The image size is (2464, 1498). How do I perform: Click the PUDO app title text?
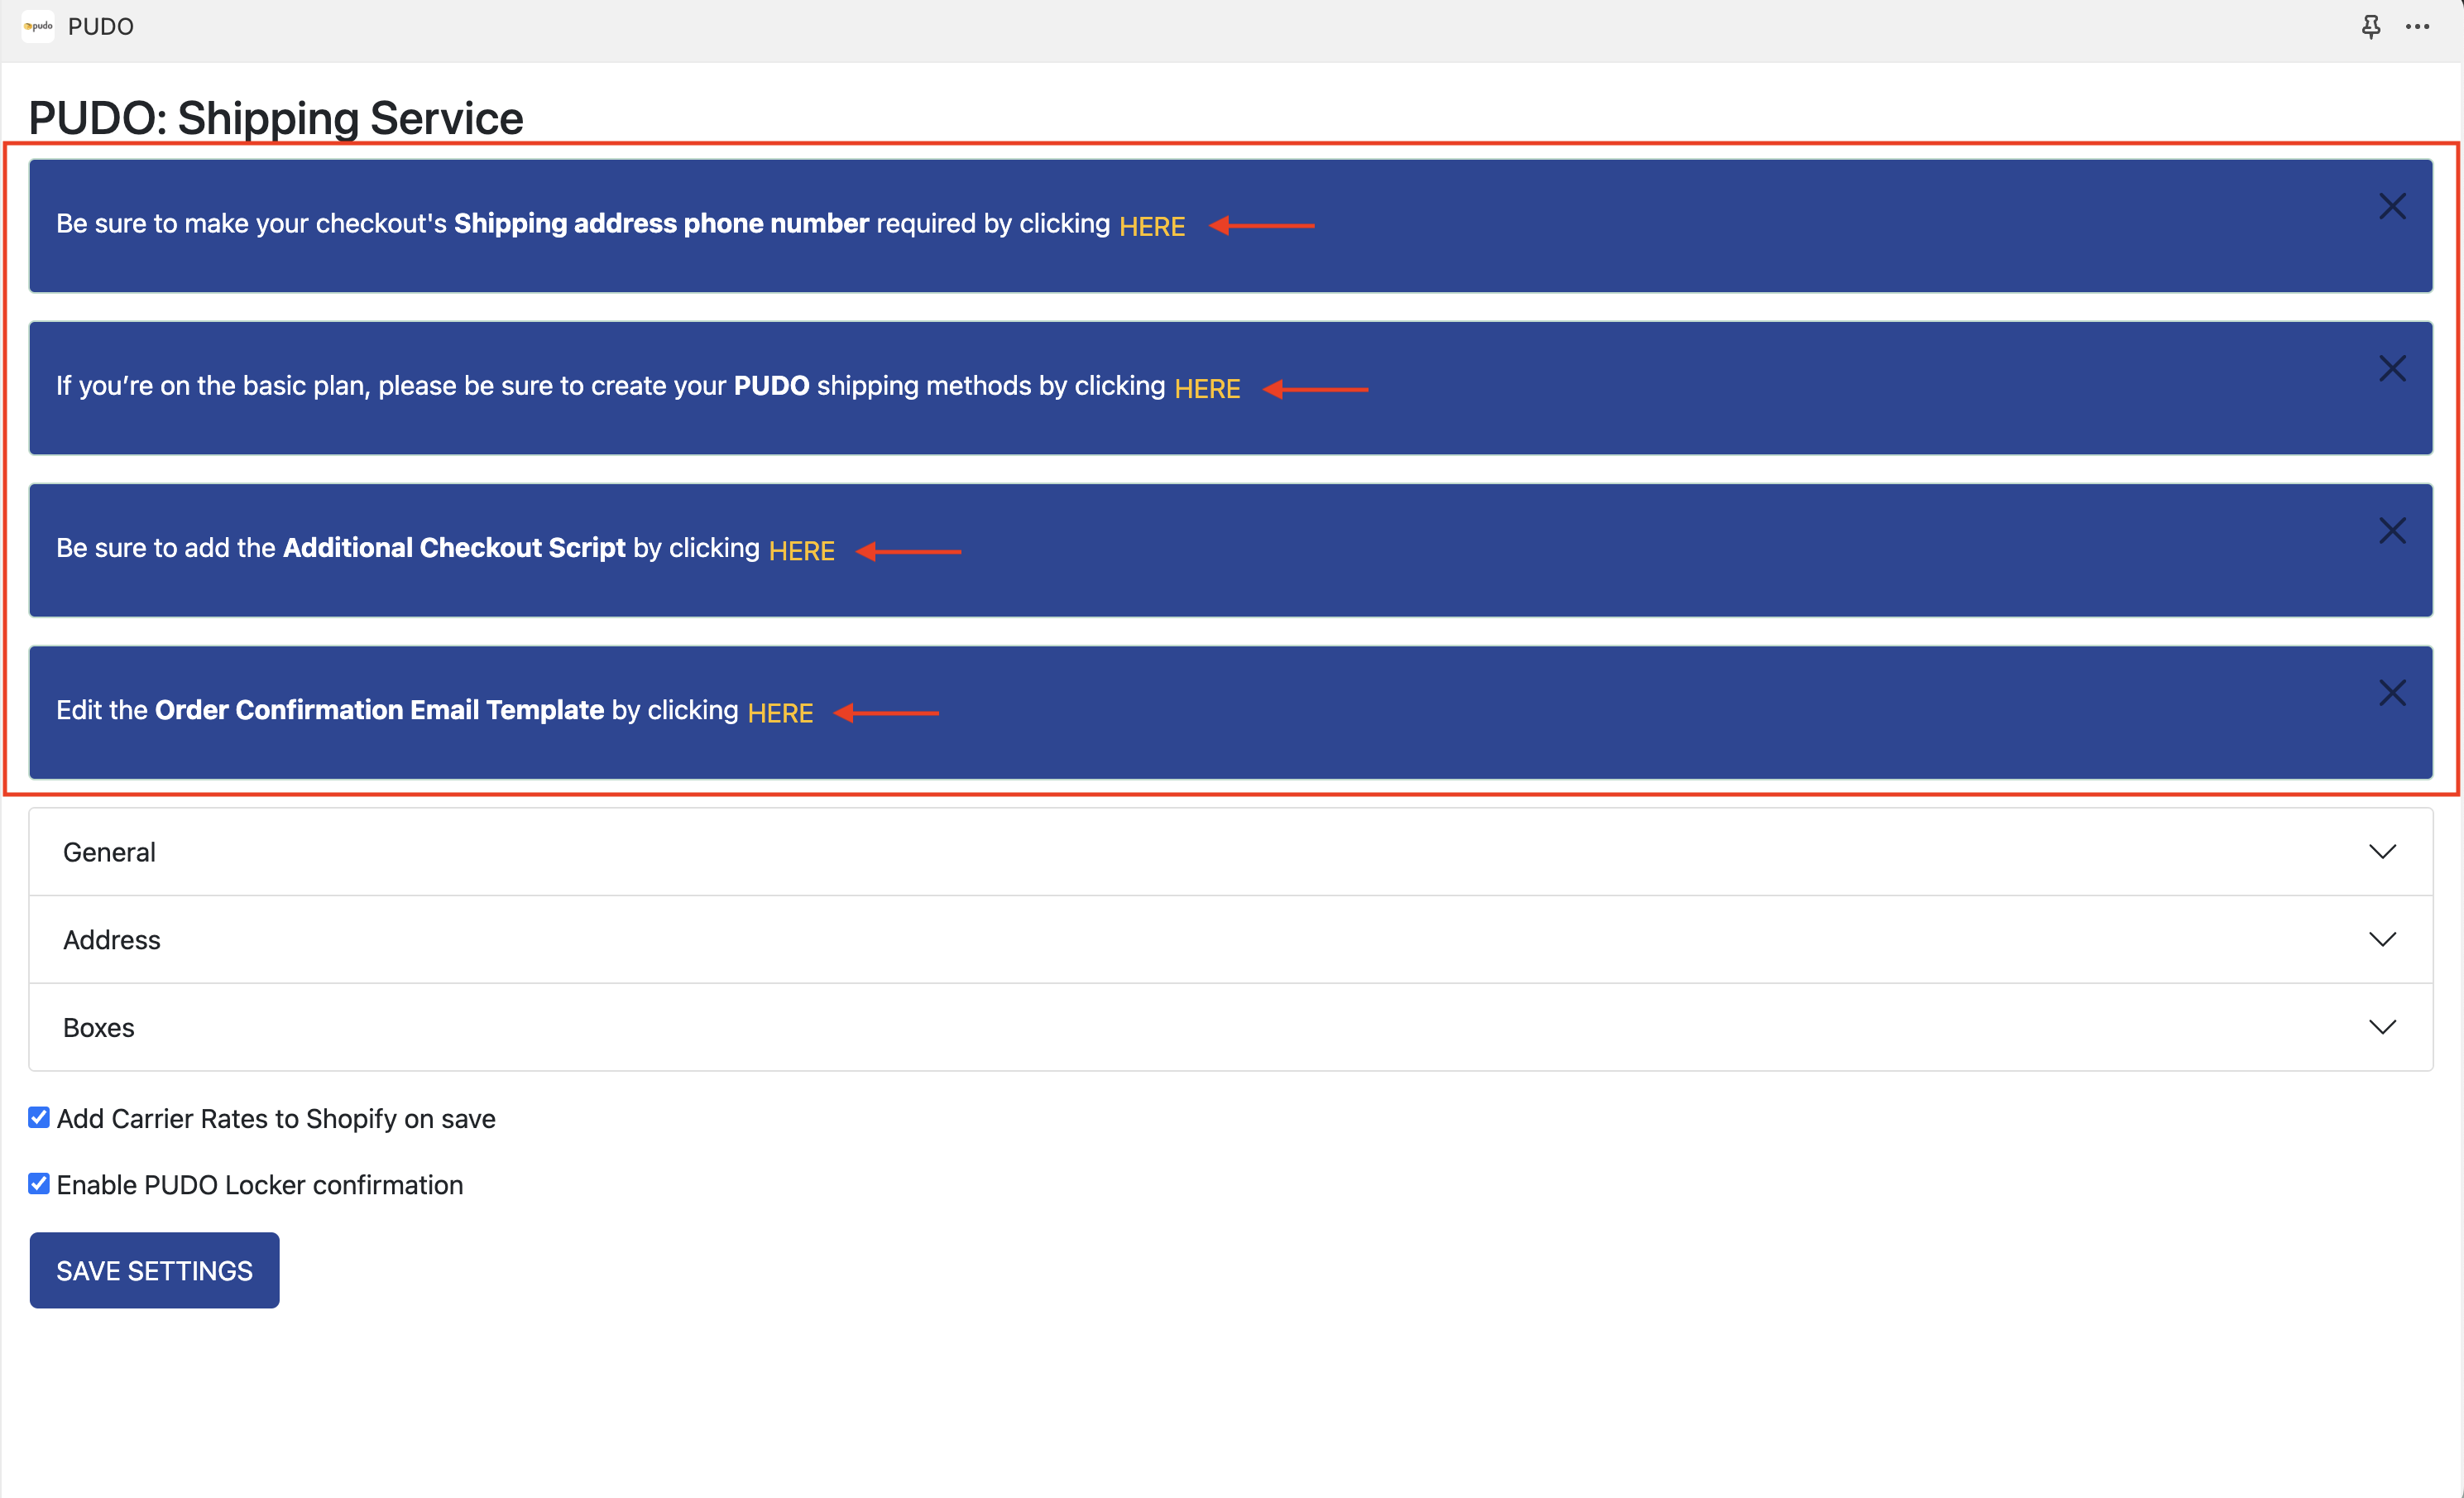tap(101, 27)
